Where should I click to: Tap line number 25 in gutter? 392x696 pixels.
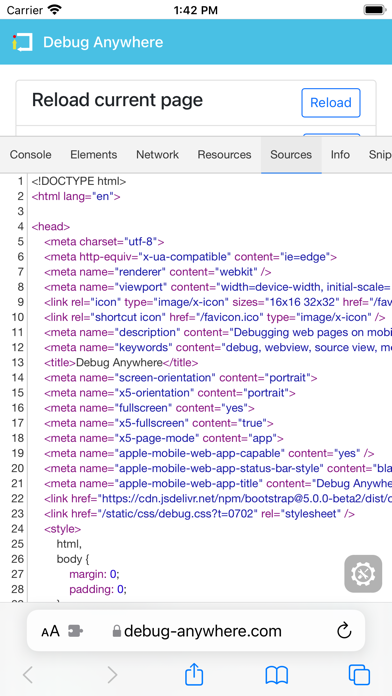(x=17, y=543)
